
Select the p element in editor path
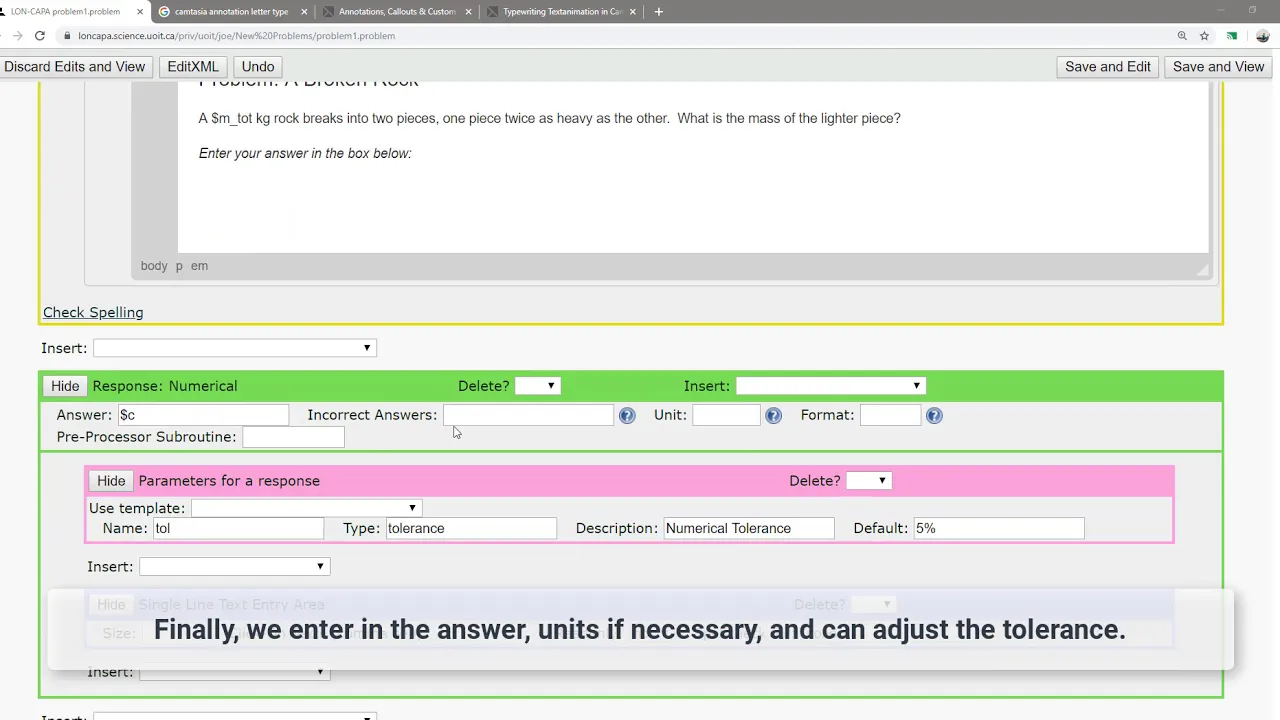pos(179,266)
